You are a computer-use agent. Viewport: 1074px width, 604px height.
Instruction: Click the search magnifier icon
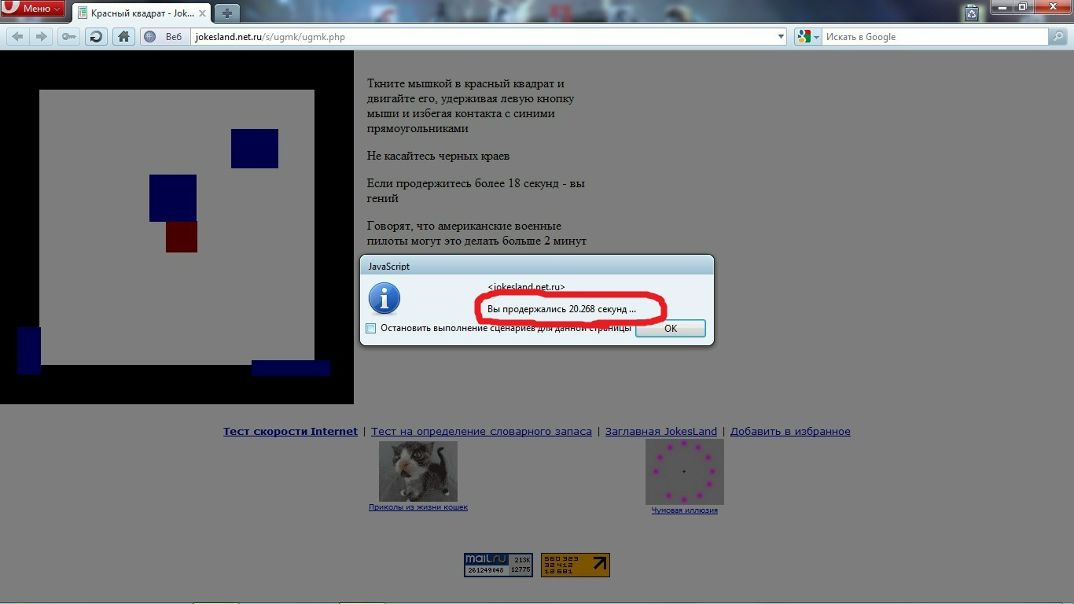click(1058, 37)
